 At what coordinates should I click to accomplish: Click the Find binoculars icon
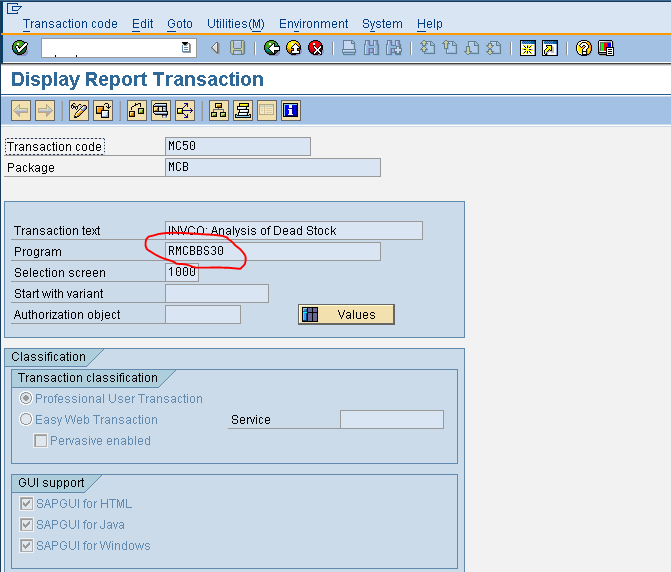point(371,48)
